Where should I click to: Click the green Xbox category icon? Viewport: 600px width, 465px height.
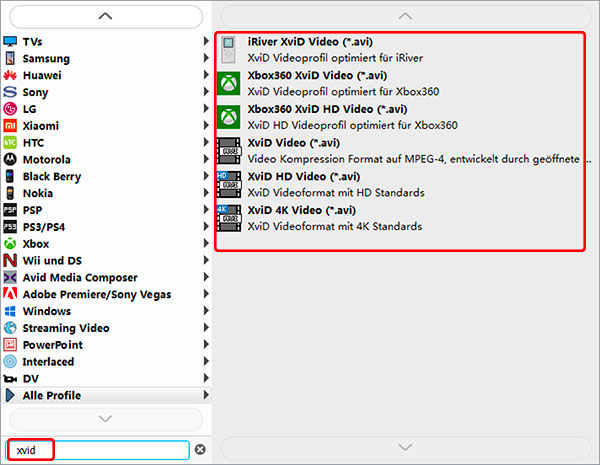click(x=10, y=243)
